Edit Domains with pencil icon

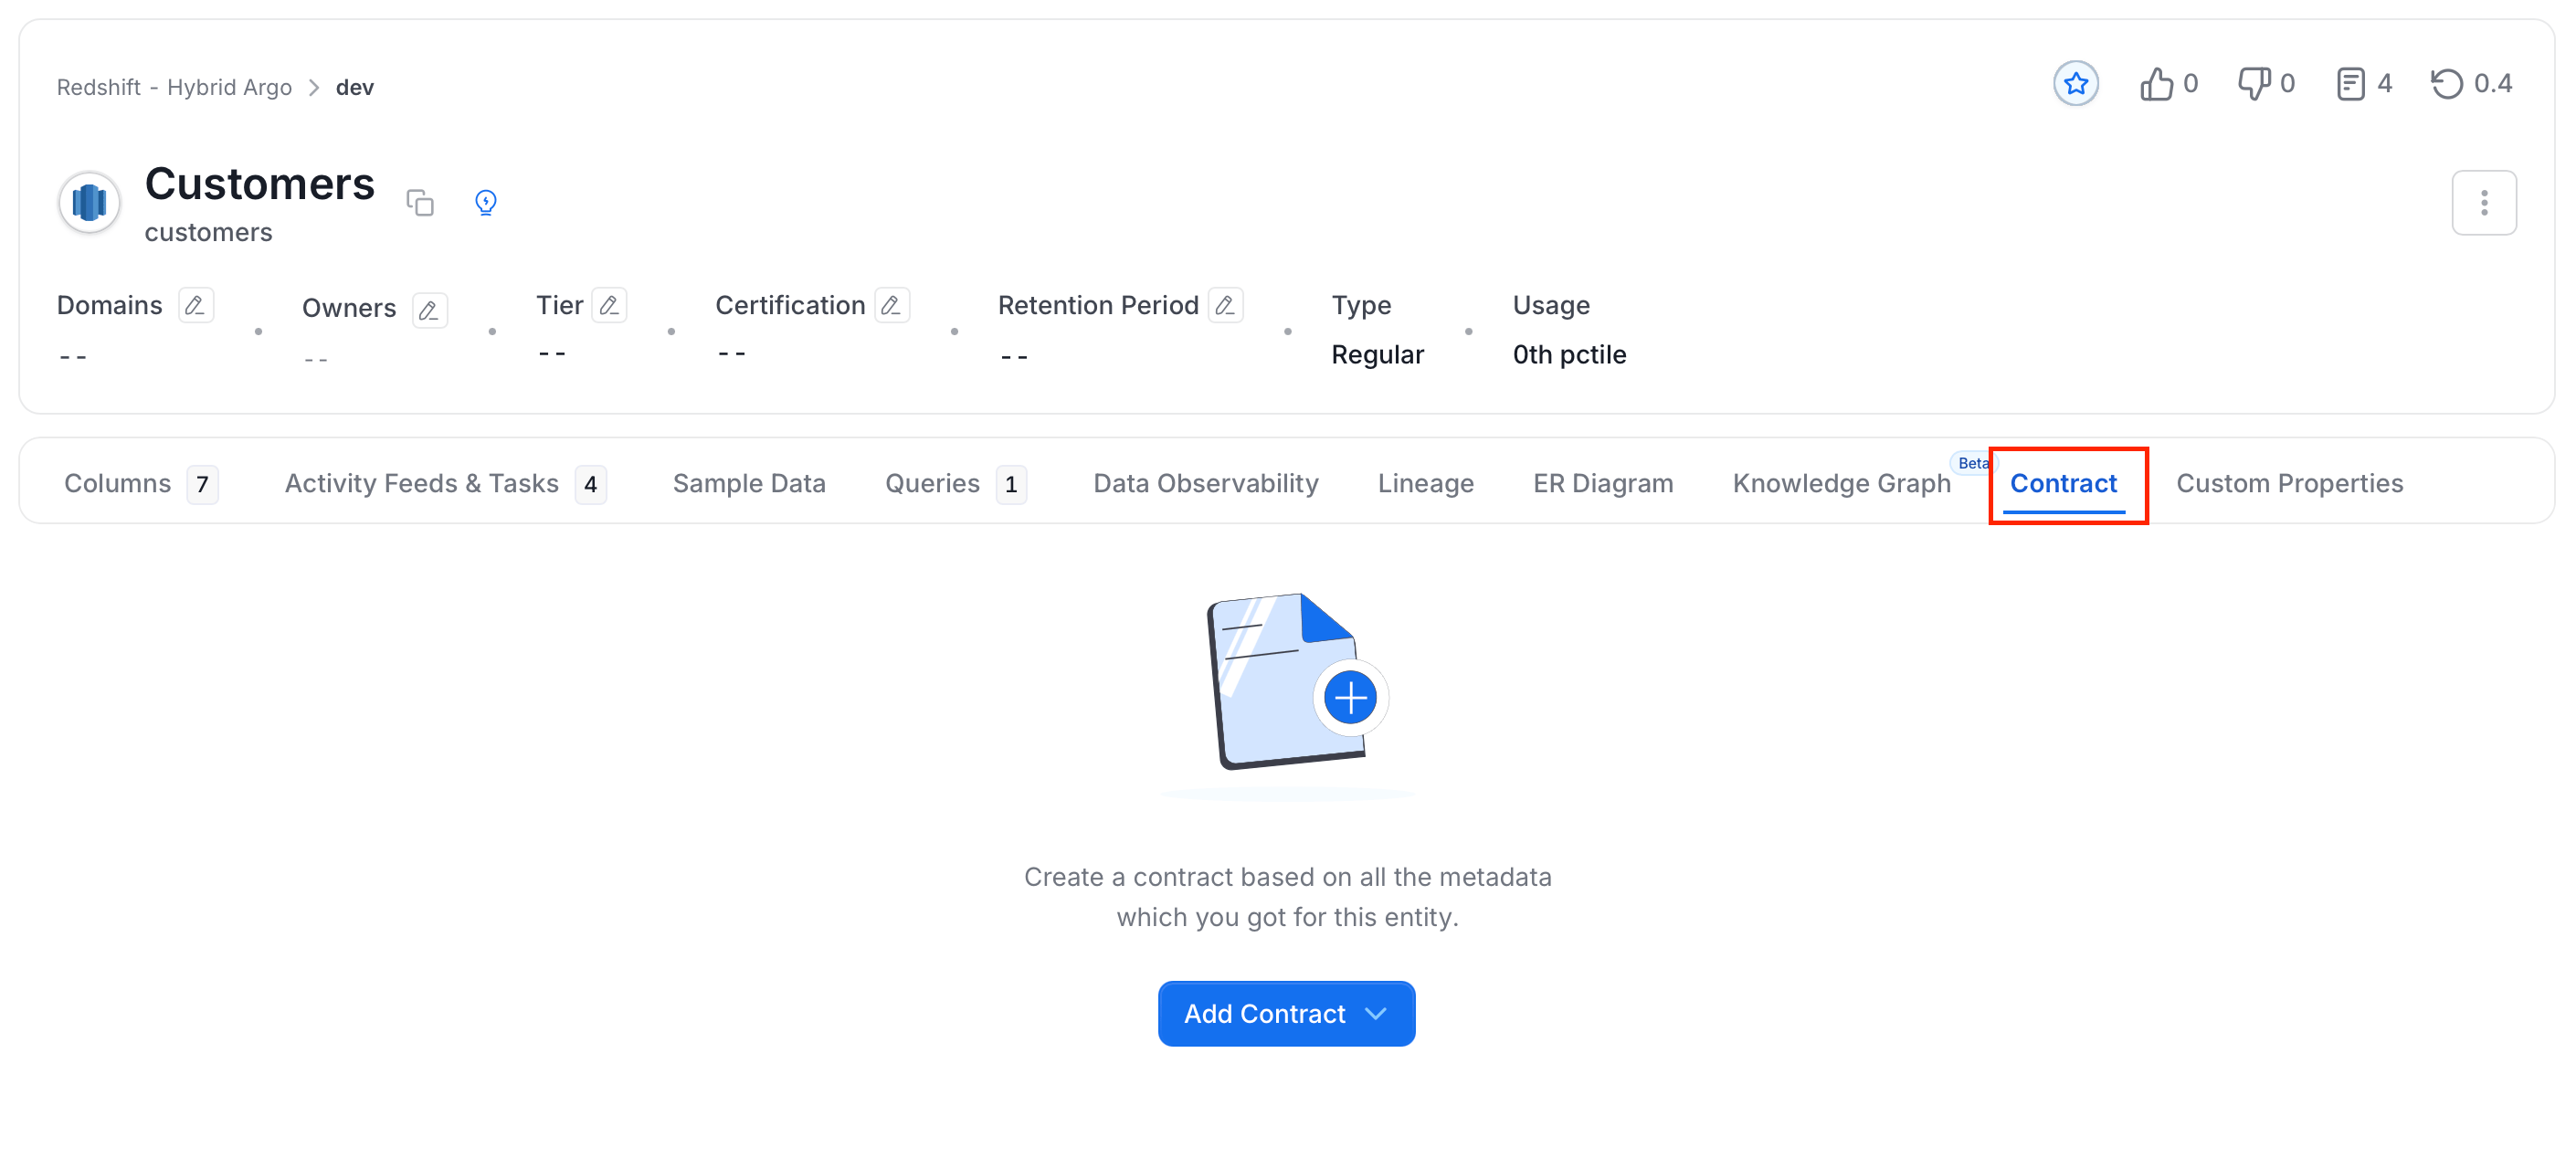[x=195, y=305]
